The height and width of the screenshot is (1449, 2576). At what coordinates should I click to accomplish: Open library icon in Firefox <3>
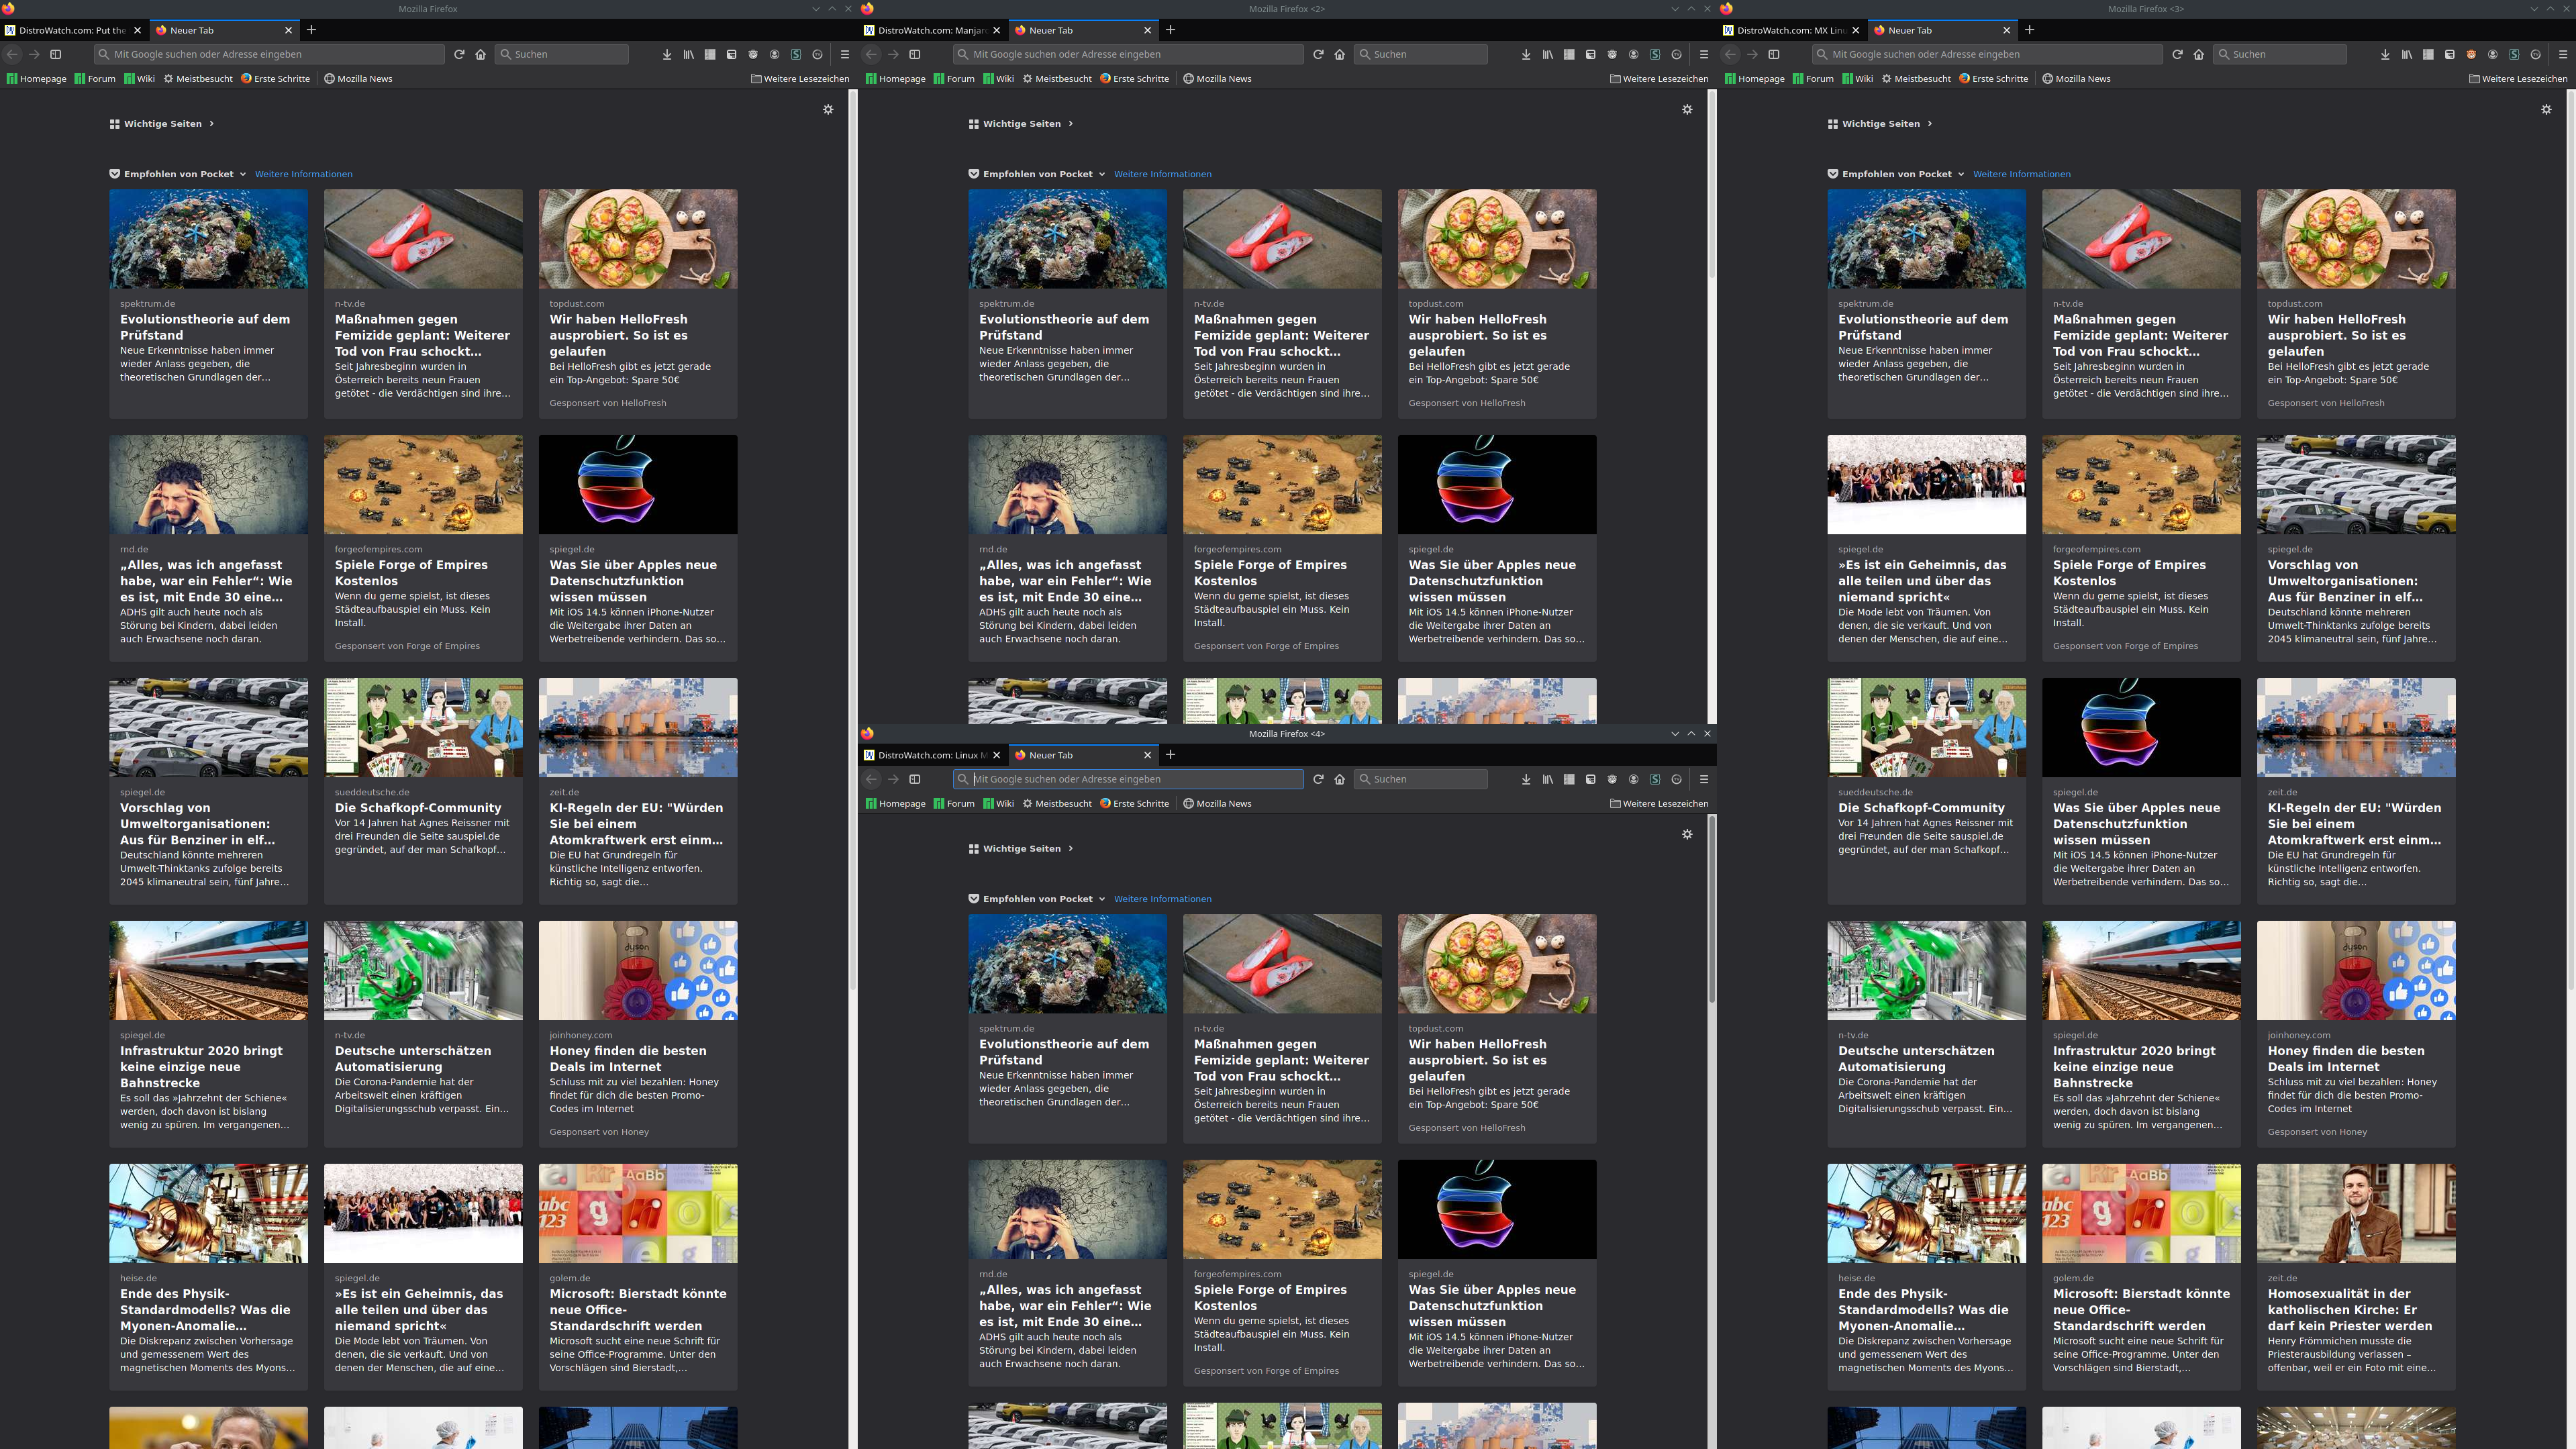pos(2407,54)
